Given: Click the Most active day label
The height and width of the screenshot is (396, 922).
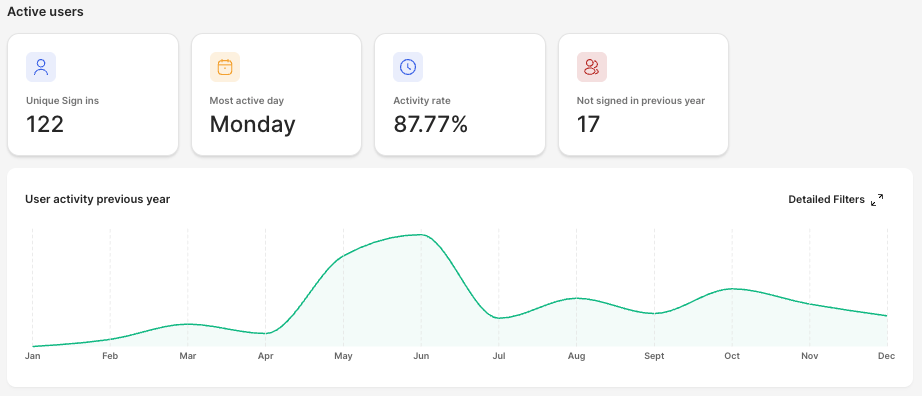Looking at the screenshot, I should click(x=247, y=101).
